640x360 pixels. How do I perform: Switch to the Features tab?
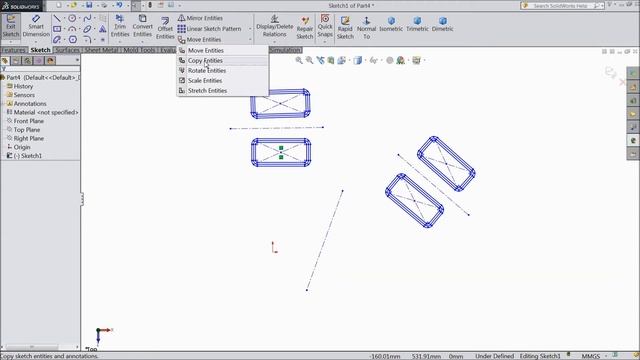click(13, 50)
